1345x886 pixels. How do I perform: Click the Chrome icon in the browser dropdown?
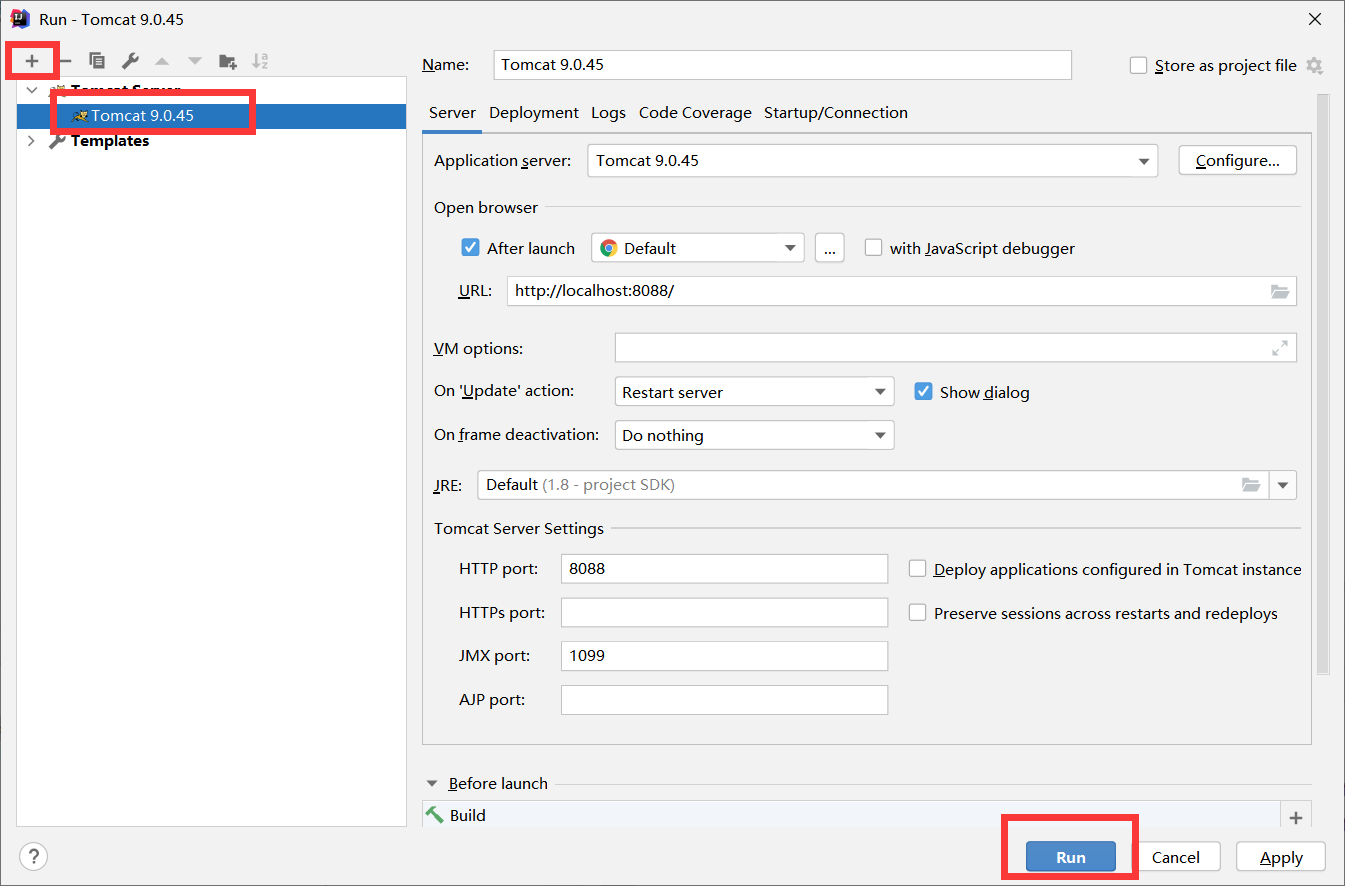click(x=609, y=248)
